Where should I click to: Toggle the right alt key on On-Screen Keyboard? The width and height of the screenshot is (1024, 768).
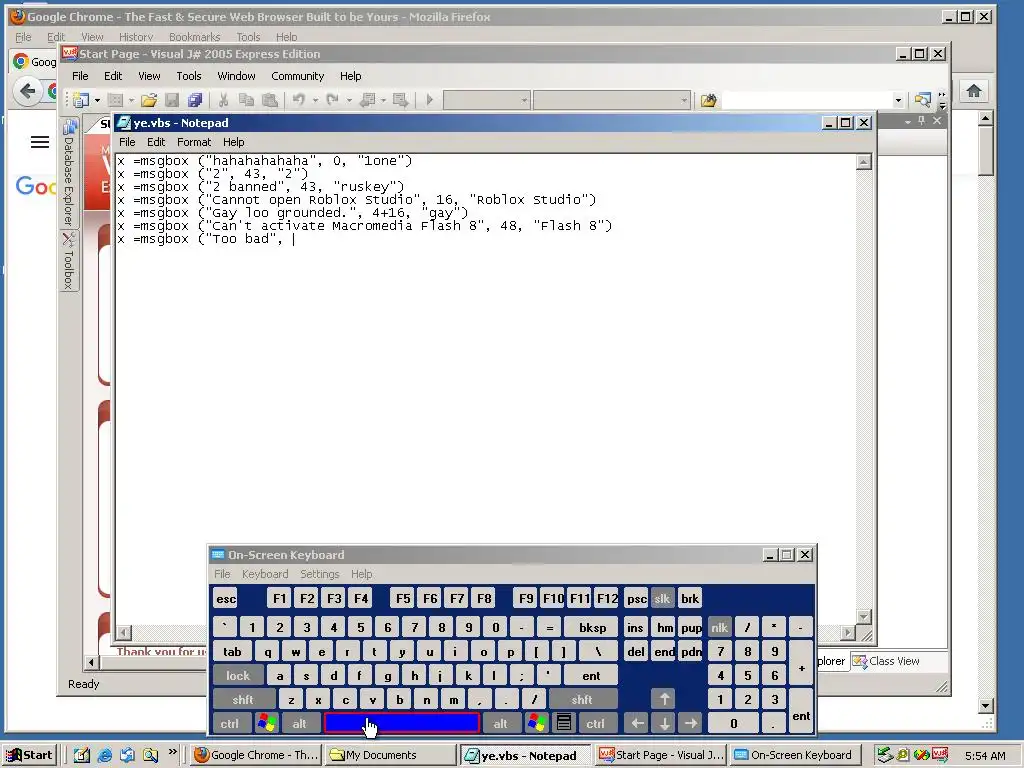click(501, 723)
